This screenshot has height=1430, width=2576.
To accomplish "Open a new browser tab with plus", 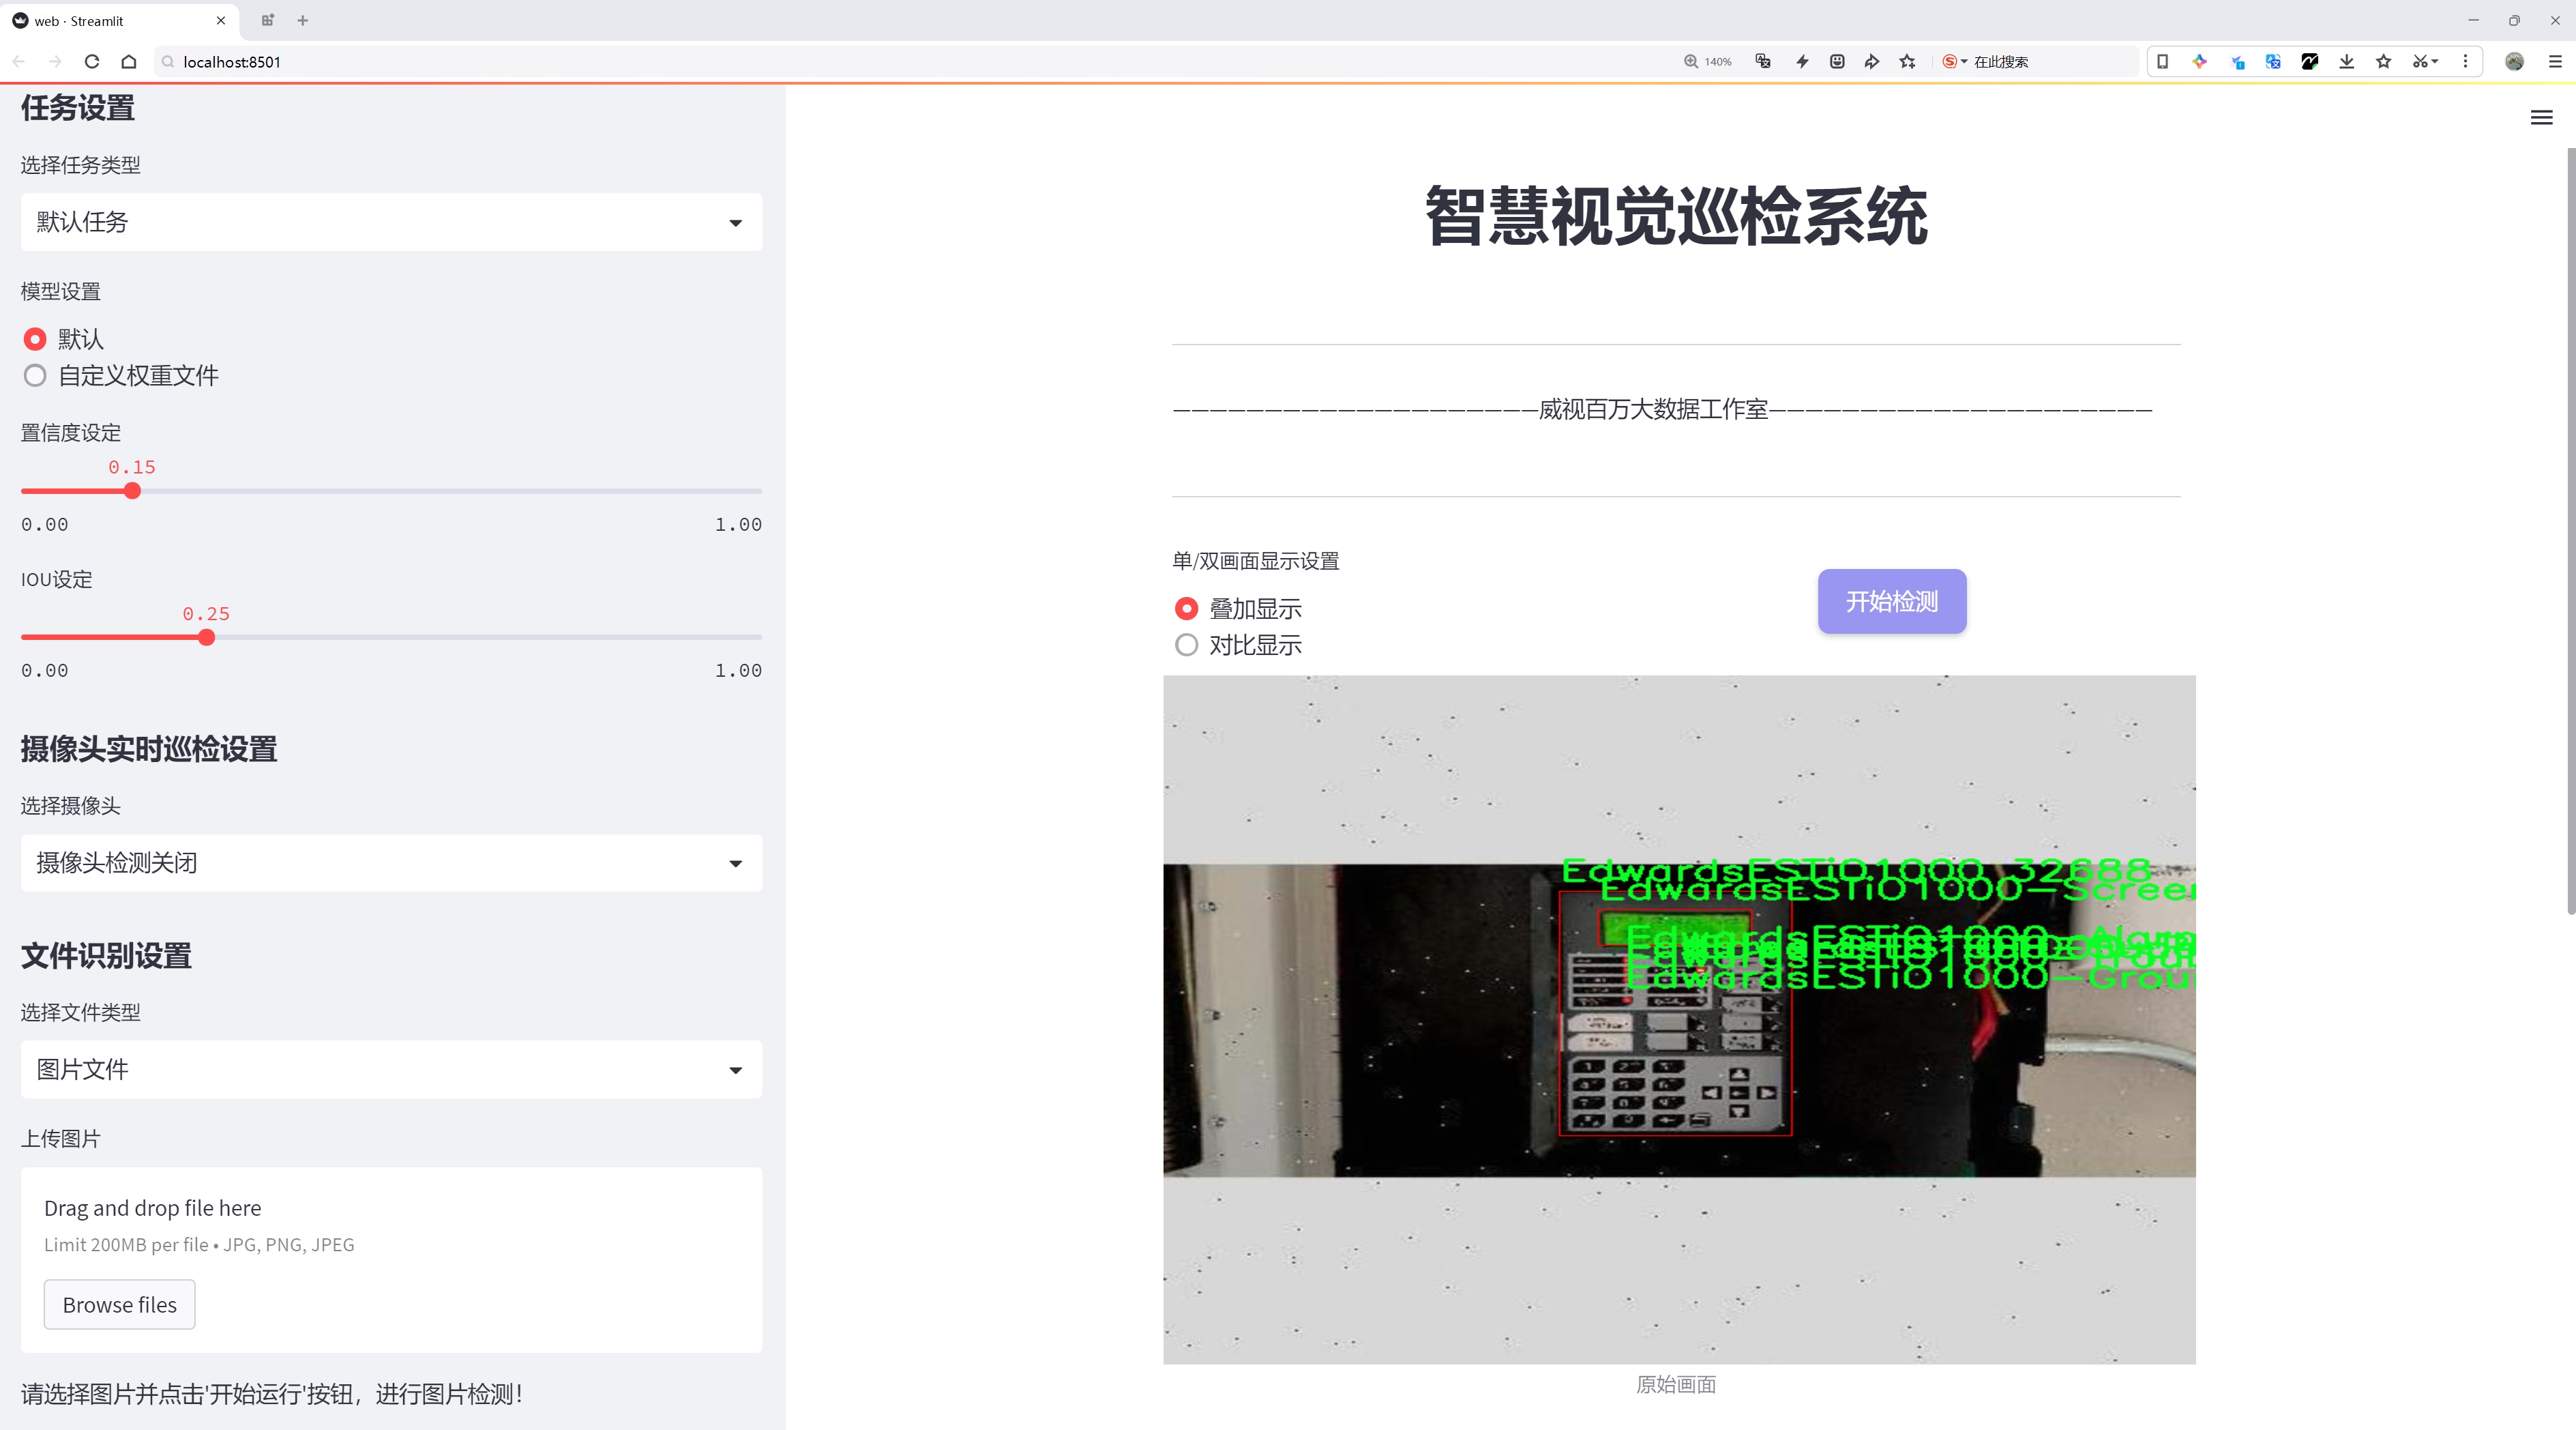I will [303, 21].
